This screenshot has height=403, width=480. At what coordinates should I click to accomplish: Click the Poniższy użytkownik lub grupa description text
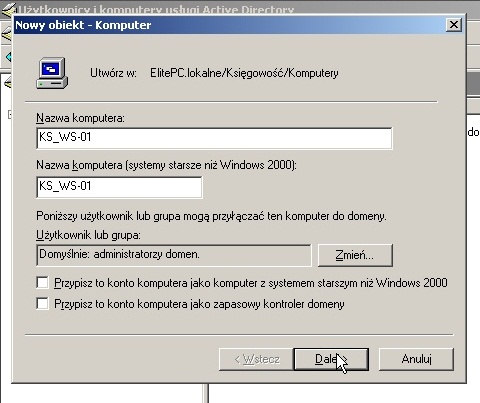click(x=211, y=216)
